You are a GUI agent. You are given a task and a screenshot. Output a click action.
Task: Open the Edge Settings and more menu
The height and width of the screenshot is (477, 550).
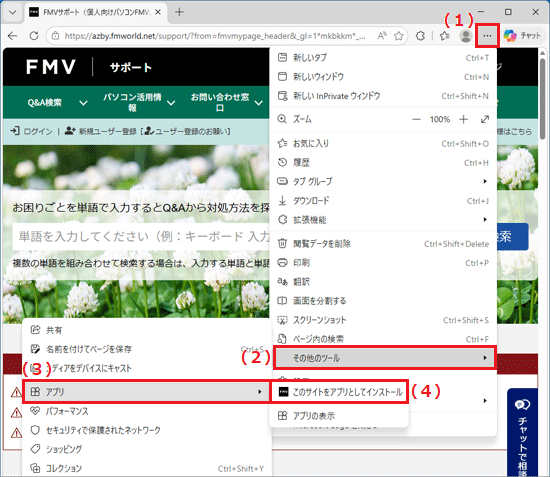tap(487, 35)
